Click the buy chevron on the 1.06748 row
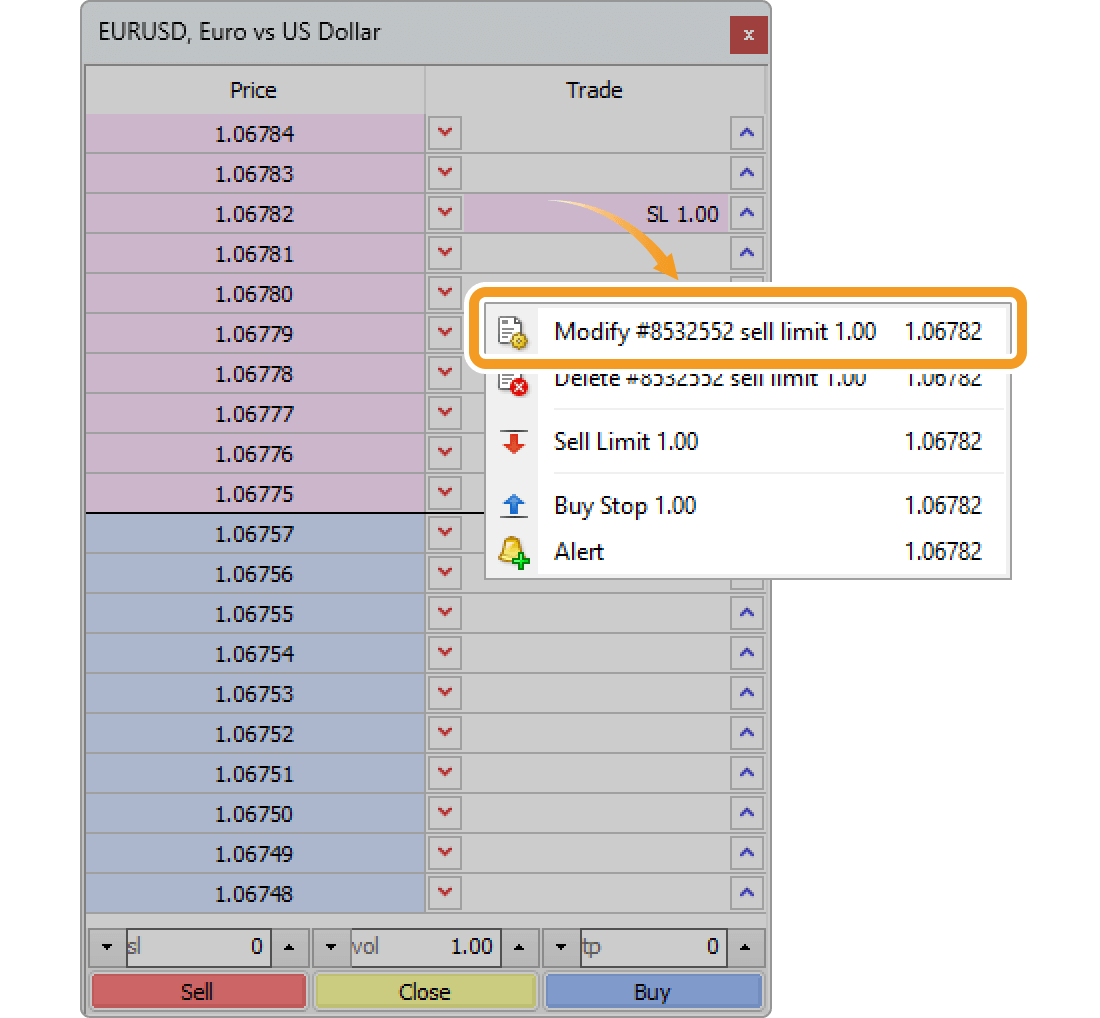The image size is (1100, 1018). [x=747, y=893]
